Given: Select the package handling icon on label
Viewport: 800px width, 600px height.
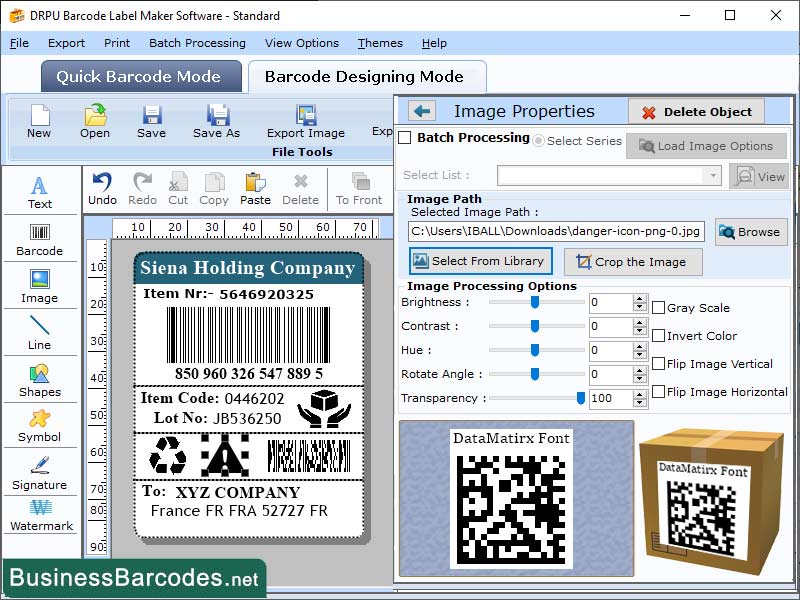Looking at the screenshot, I should tap(324, 408).
